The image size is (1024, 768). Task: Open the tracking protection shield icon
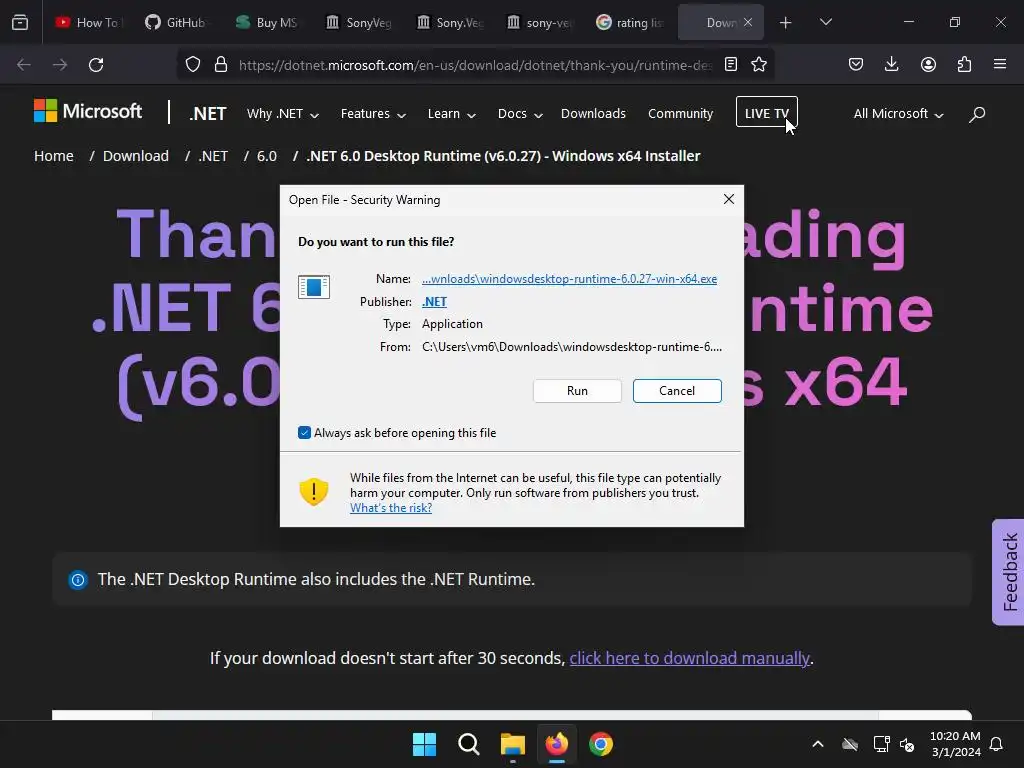(x=193, y=64)
